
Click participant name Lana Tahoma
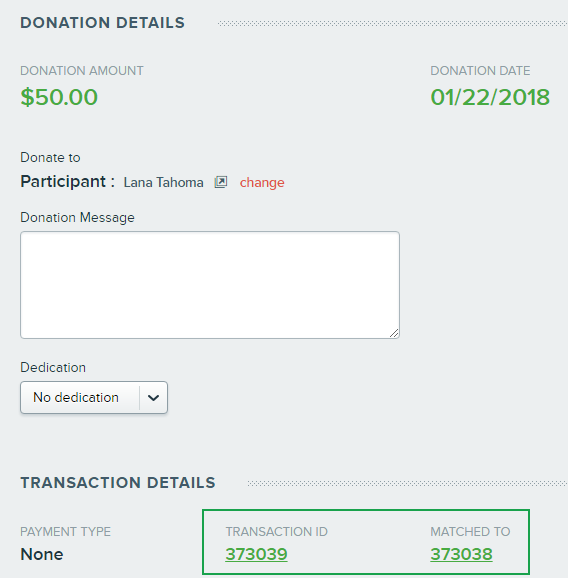pos(163,182)
